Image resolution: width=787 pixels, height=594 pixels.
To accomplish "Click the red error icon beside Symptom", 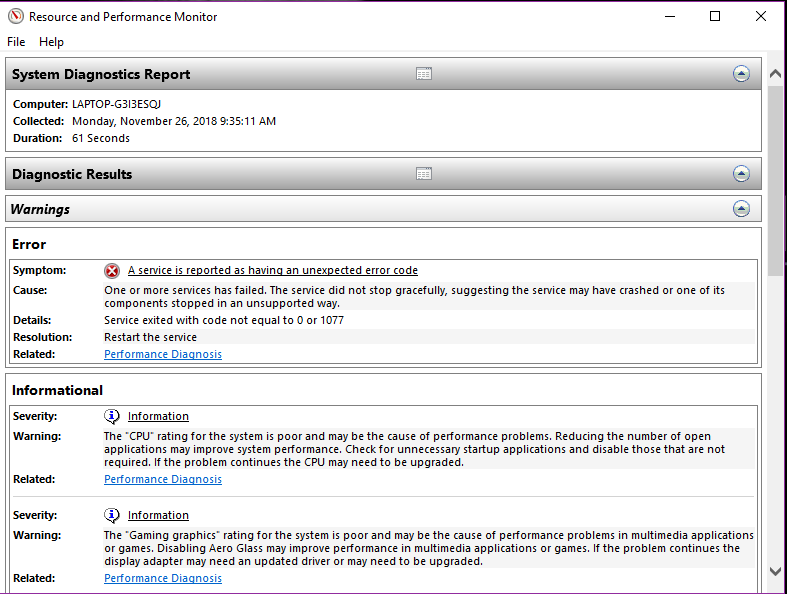I will coord(112,271).
